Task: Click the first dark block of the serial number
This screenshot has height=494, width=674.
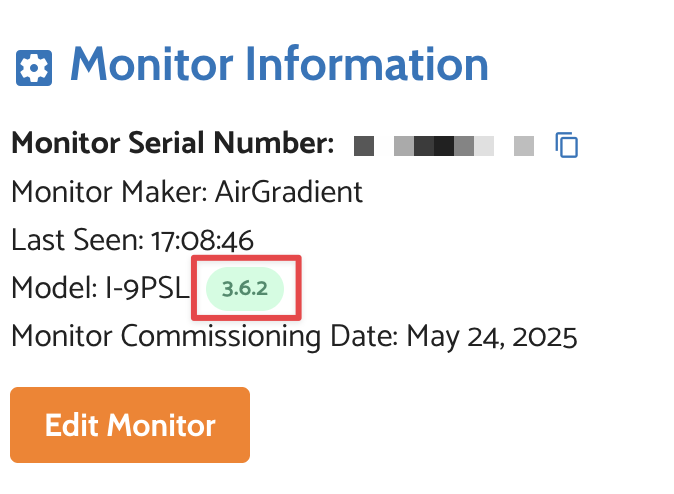Action: coord(364,147)
